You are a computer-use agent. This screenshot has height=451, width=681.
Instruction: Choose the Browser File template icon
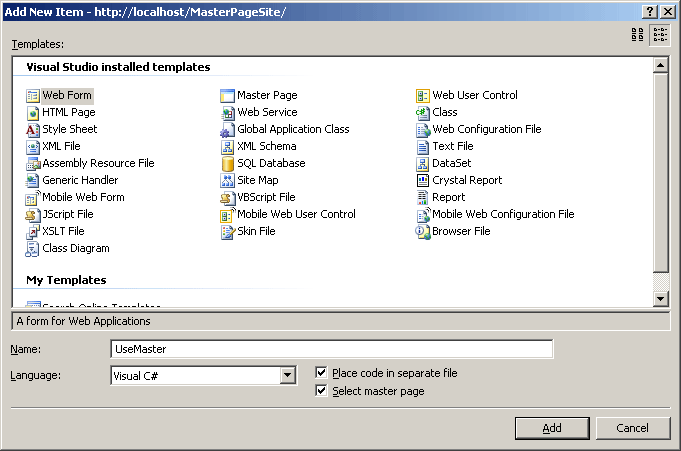[423, 232]
